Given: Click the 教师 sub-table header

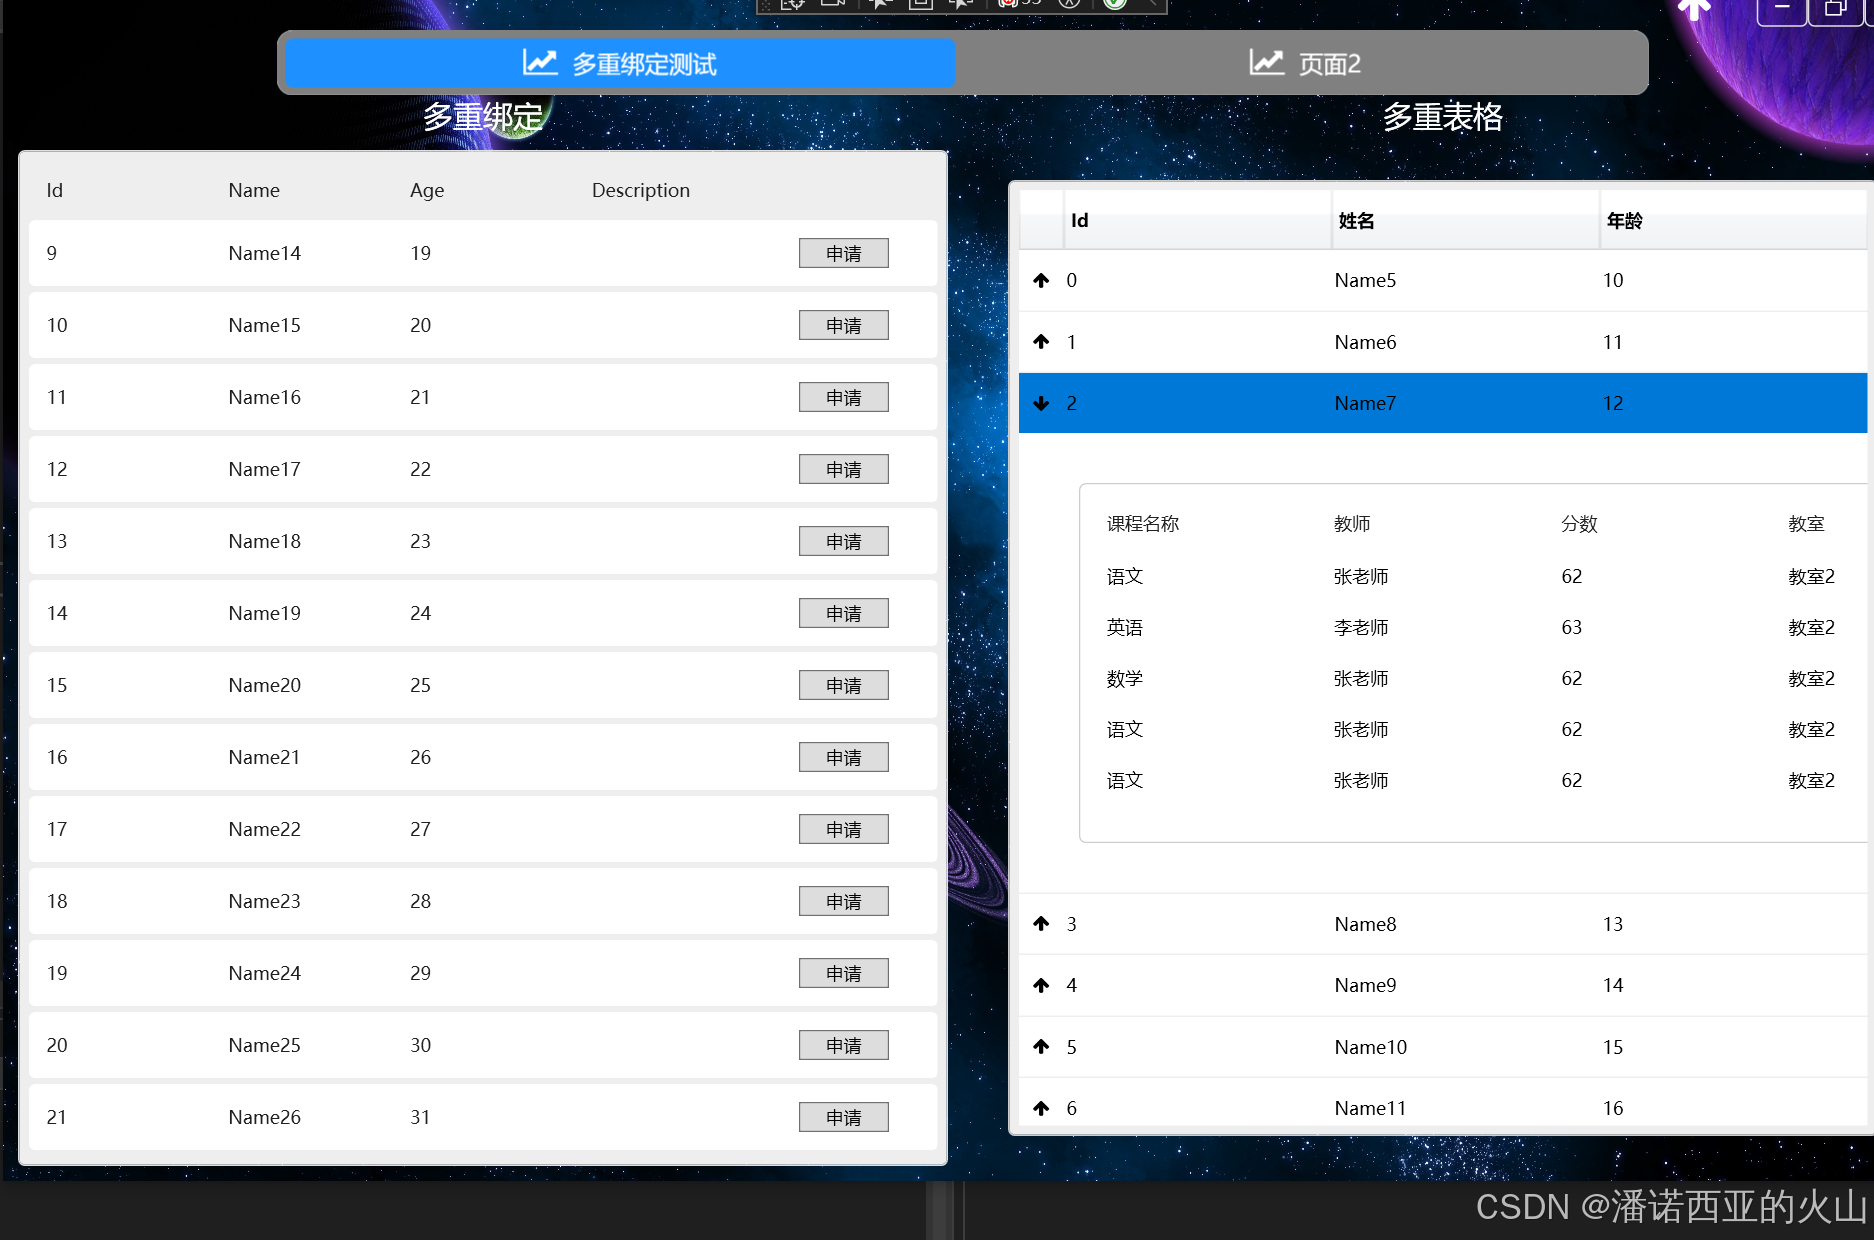Looking at the screenshot, I should 1352,524.
